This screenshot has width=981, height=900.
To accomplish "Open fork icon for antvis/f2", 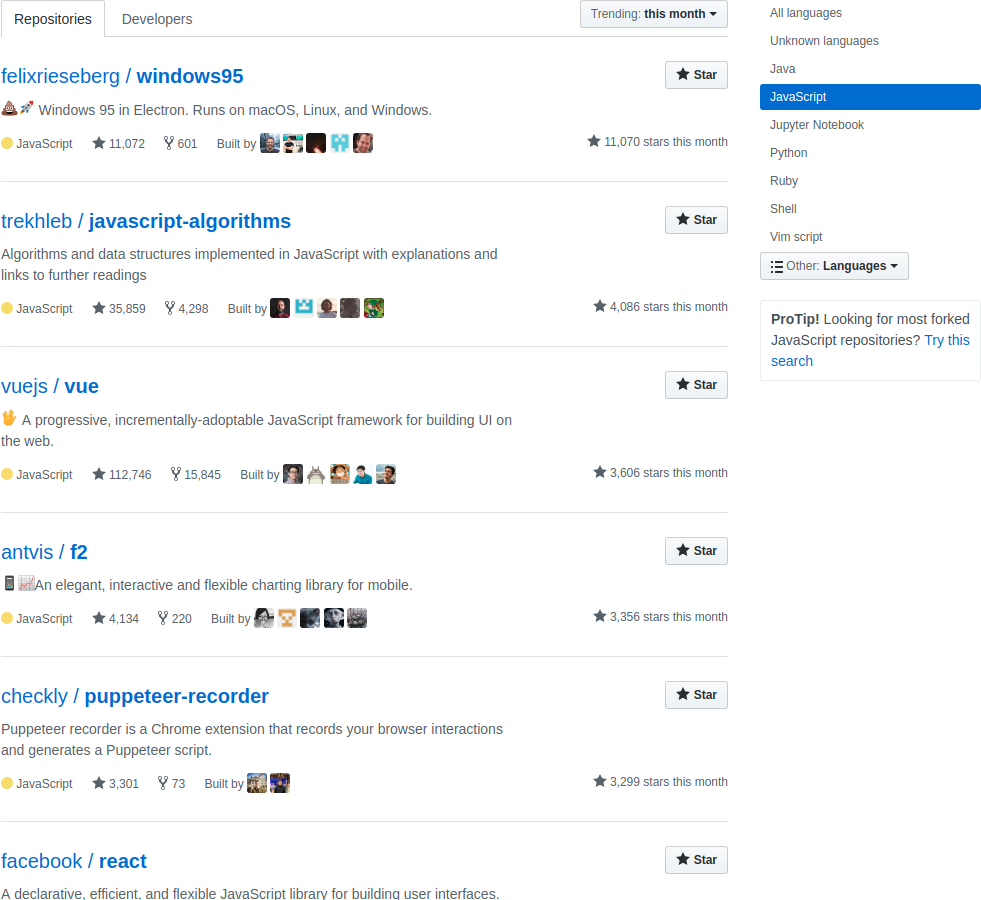I will pos(163,619).
